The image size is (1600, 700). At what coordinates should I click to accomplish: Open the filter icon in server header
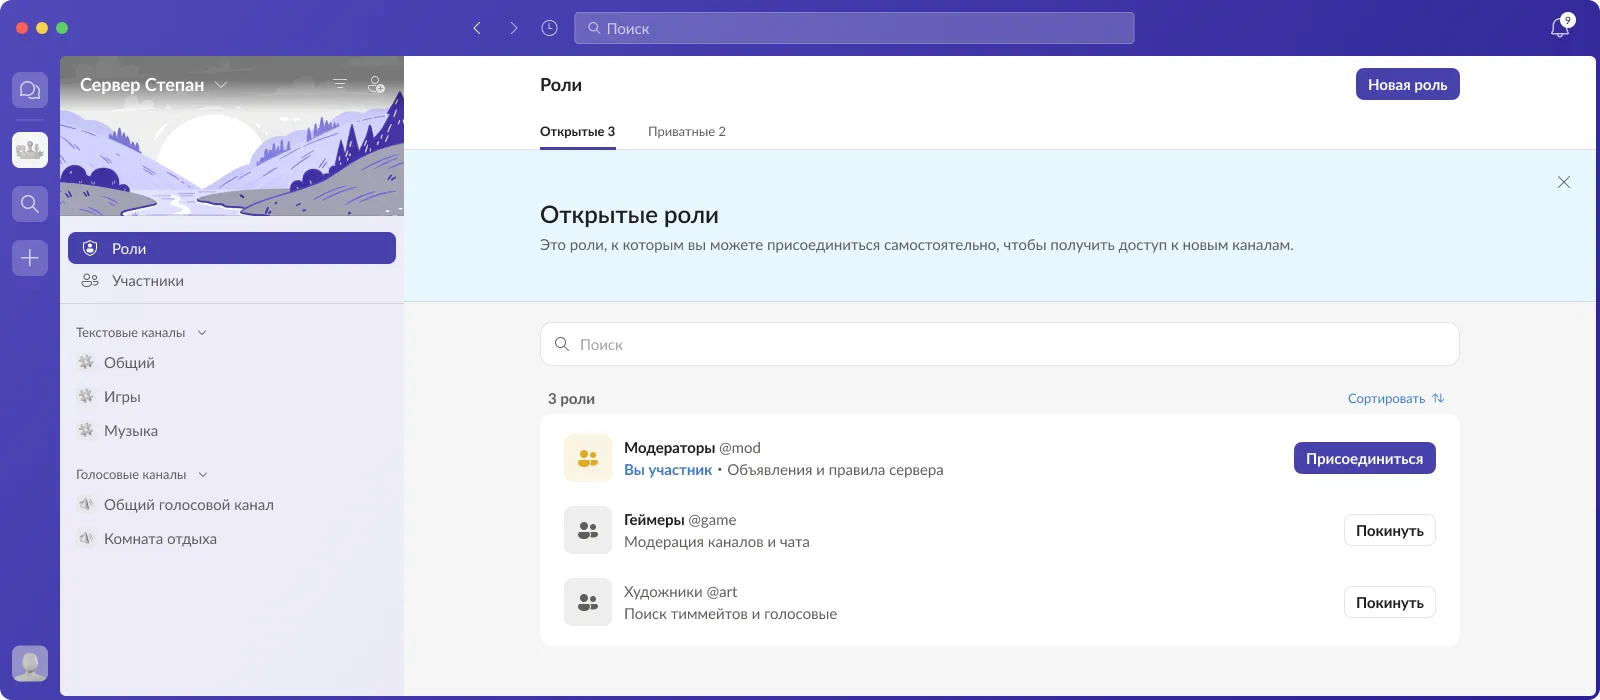pos(340,84)
